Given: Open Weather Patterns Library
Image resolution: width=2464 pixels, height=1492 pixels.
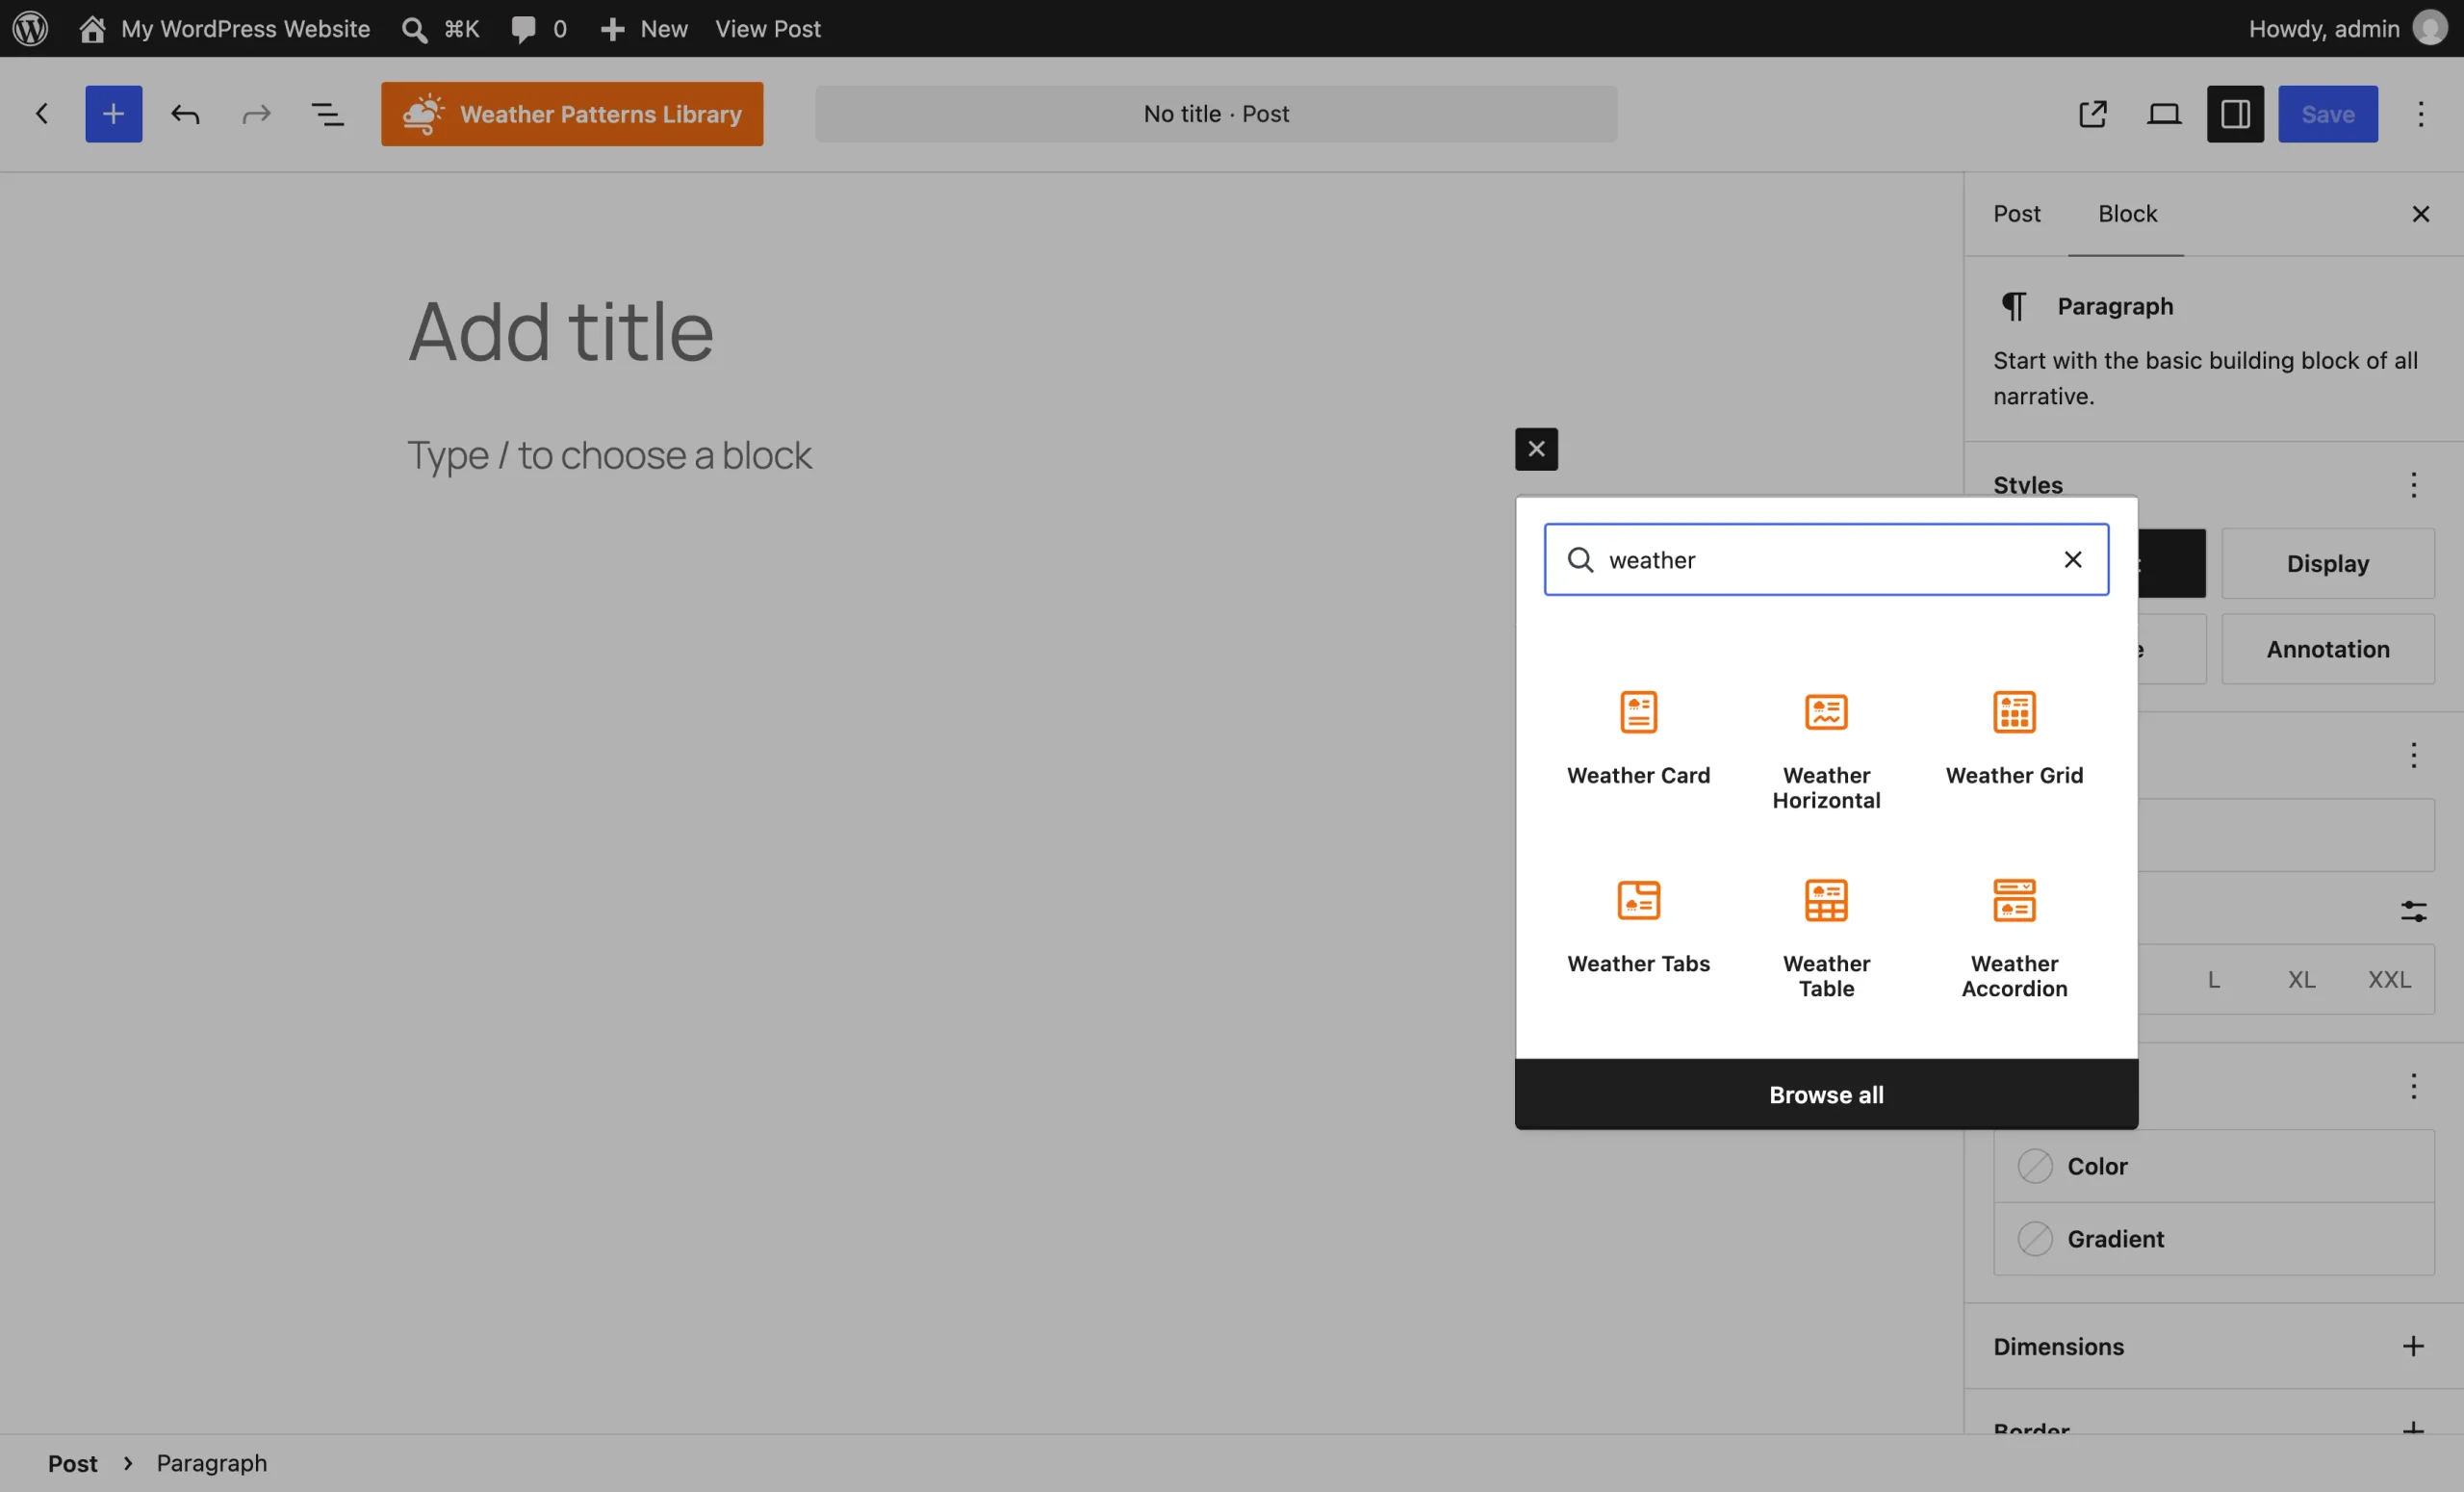Looking at the screenshot, I should (572, 114).
